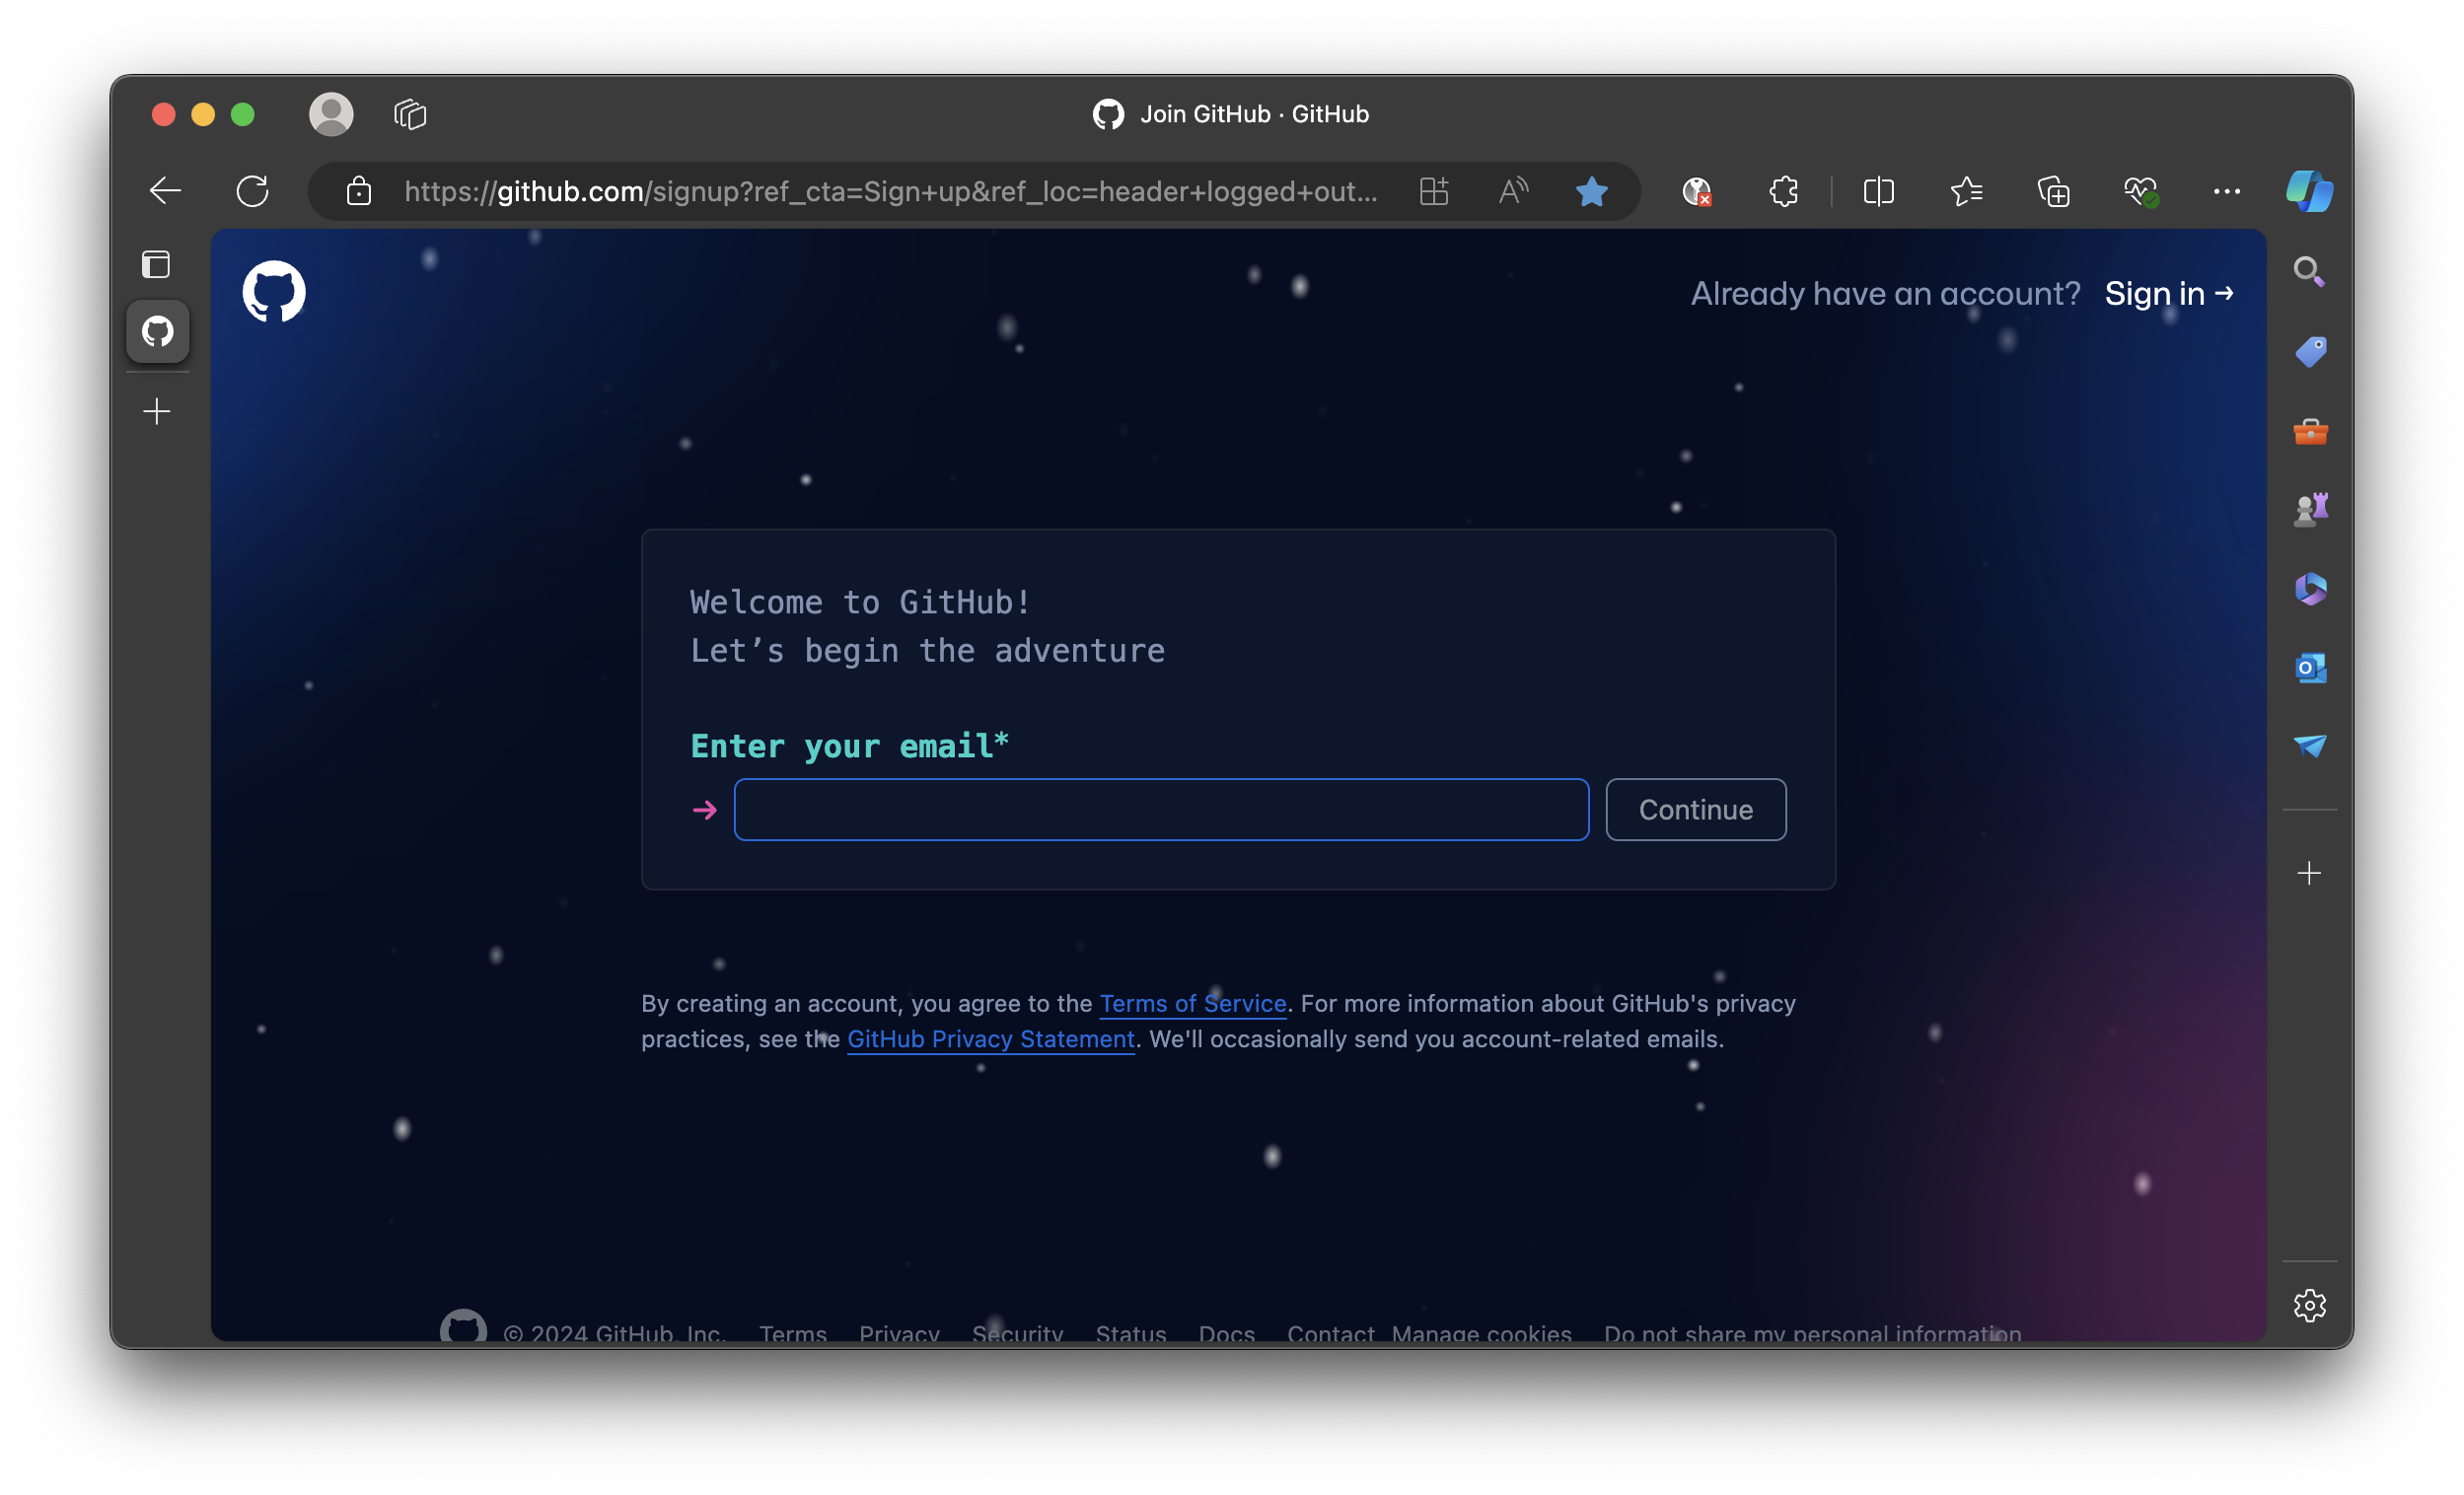Open the footer Status link
This screenshot has width=2464, height=1495.
1130,1333
